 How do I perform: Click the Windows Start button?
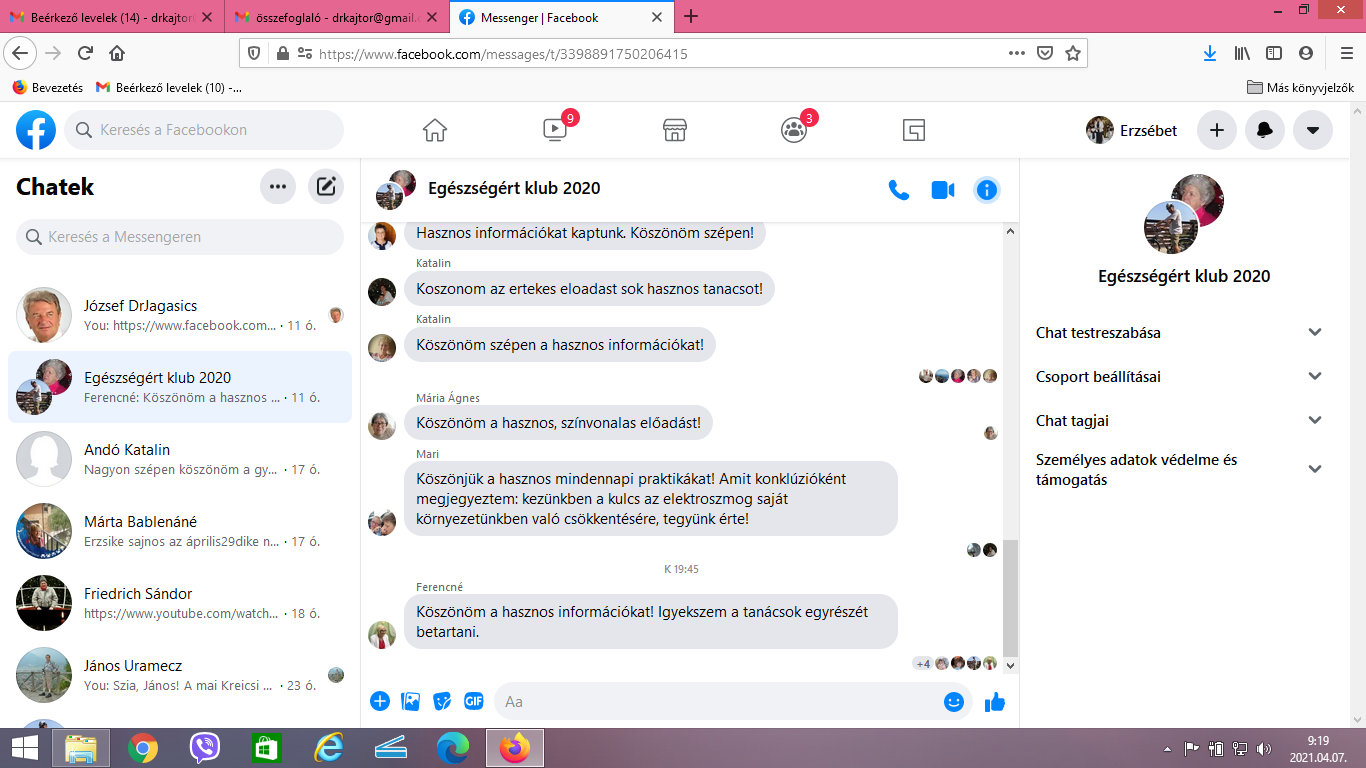pyautogui.click(x=24, y=748)
